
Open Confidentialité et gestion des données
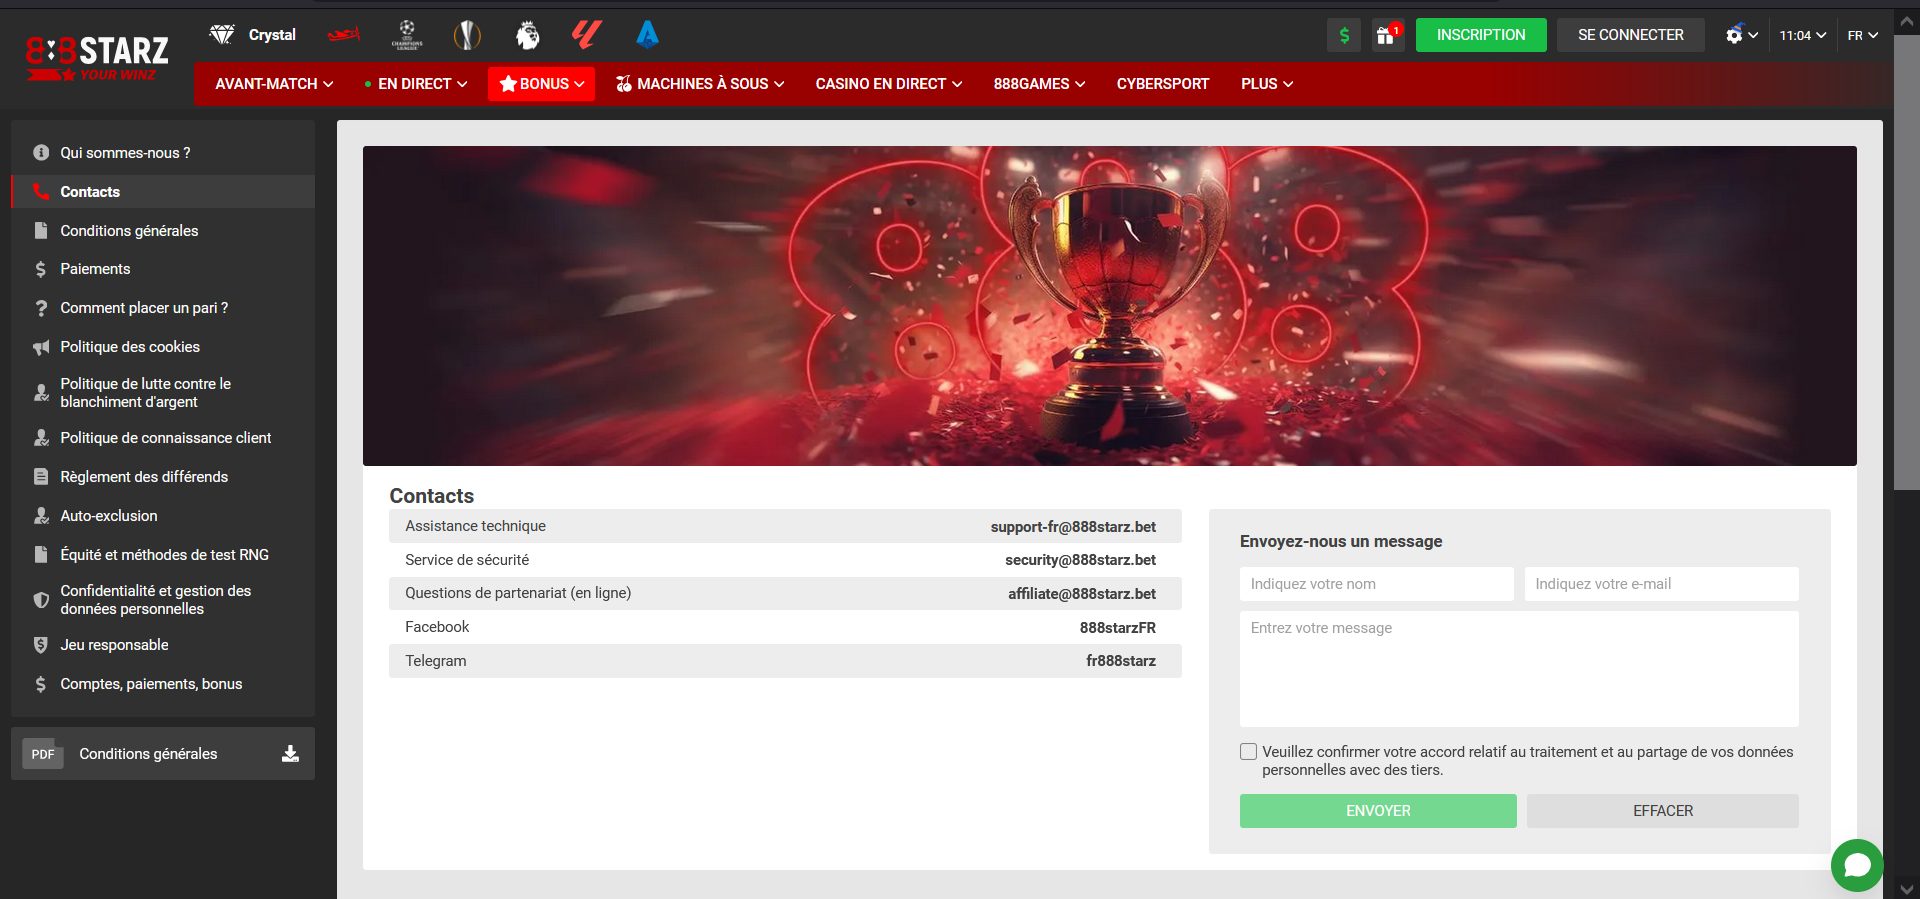point(163,600)
